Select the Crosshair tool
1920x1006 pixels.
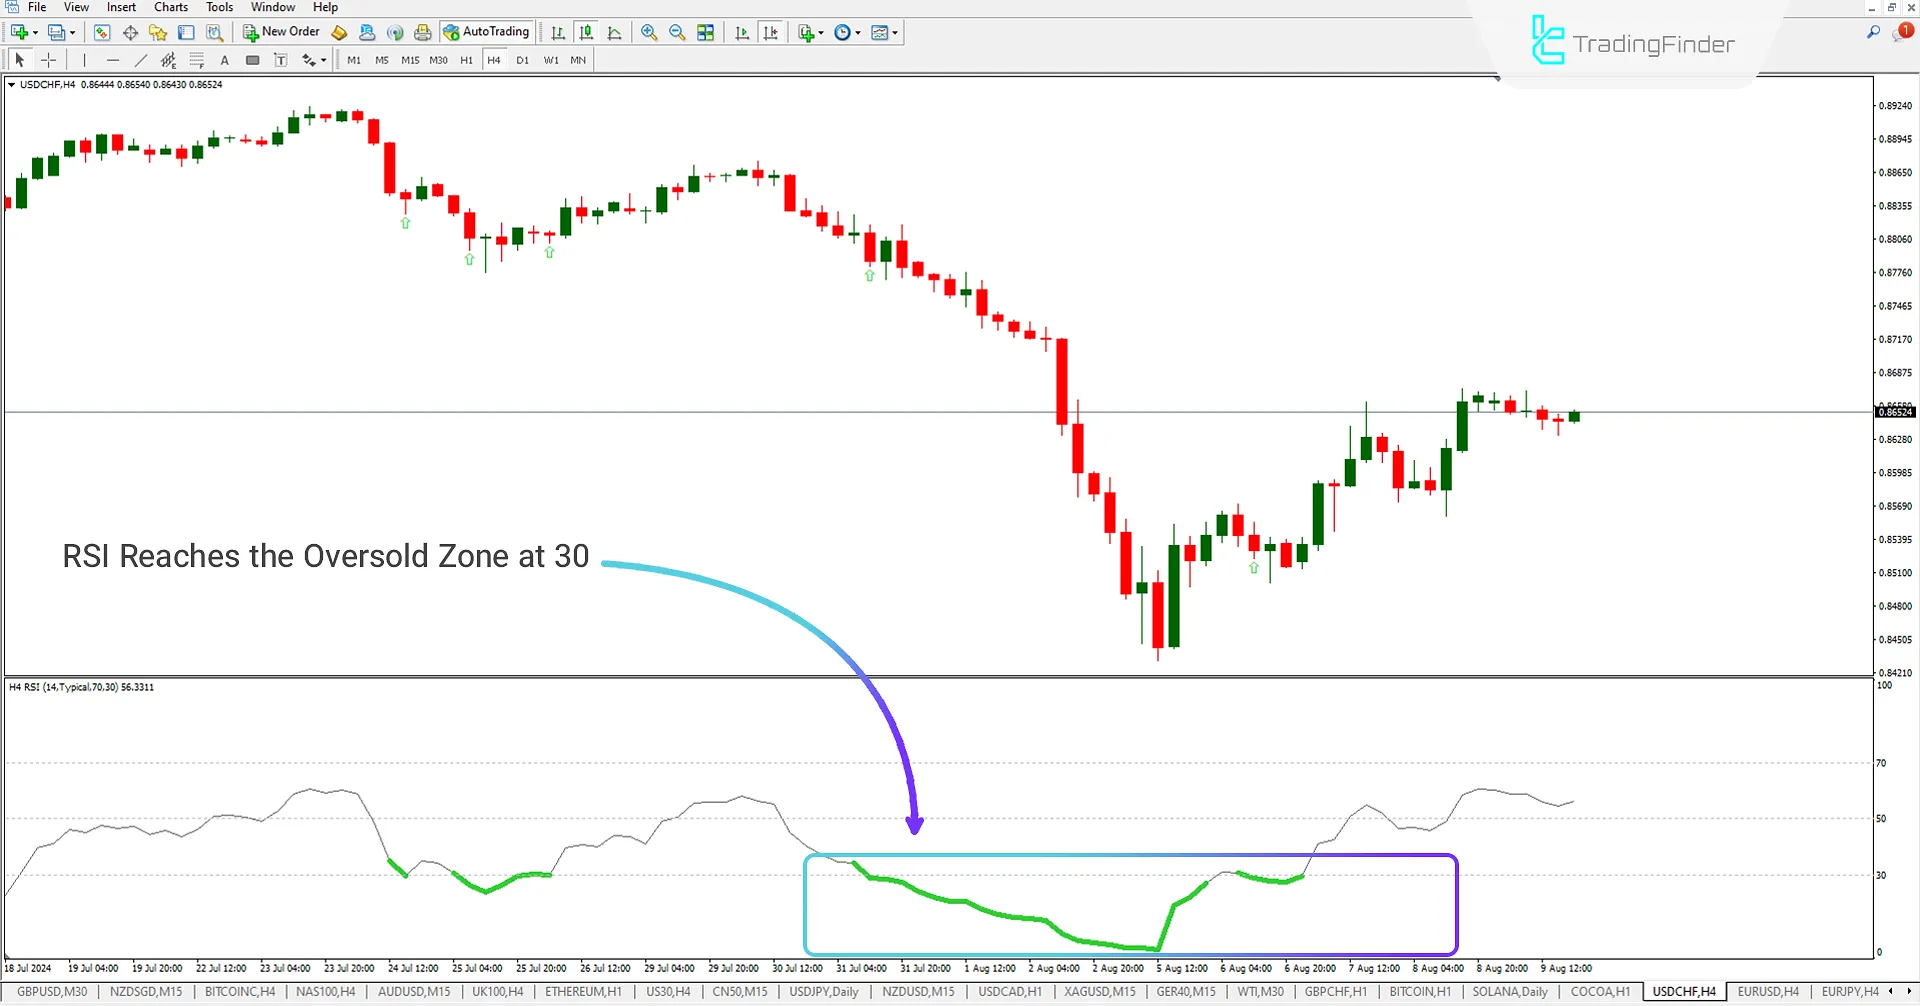click(48, 60)
